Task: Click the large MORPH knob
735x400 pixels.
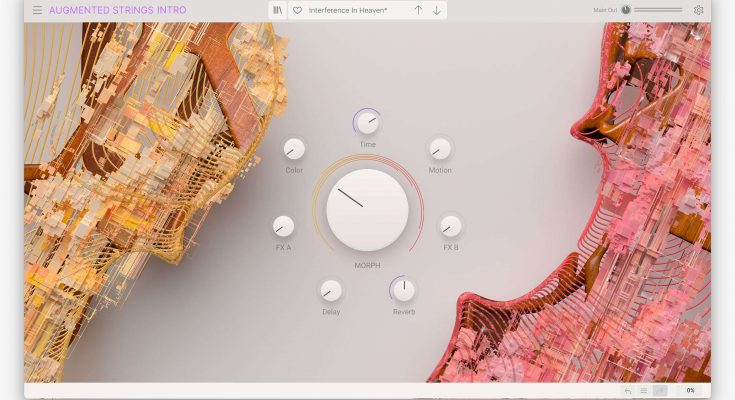Action: pyautogui.click(x=367, y=209)
